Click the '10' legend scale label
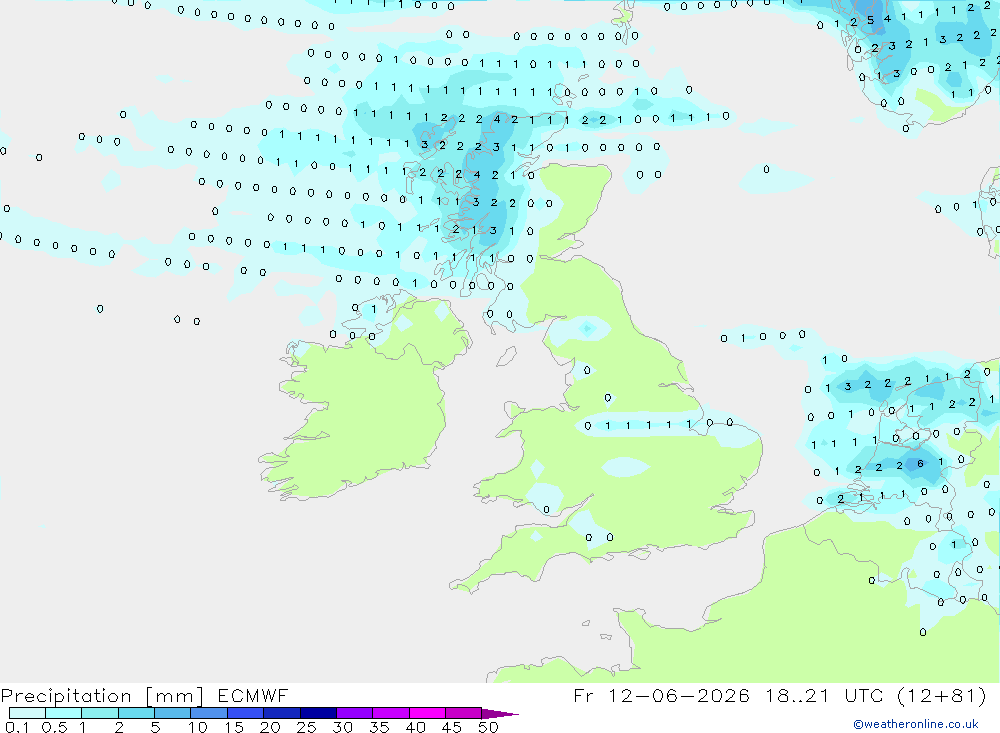This screenshot has width=1000, height=733. (198, 727)
